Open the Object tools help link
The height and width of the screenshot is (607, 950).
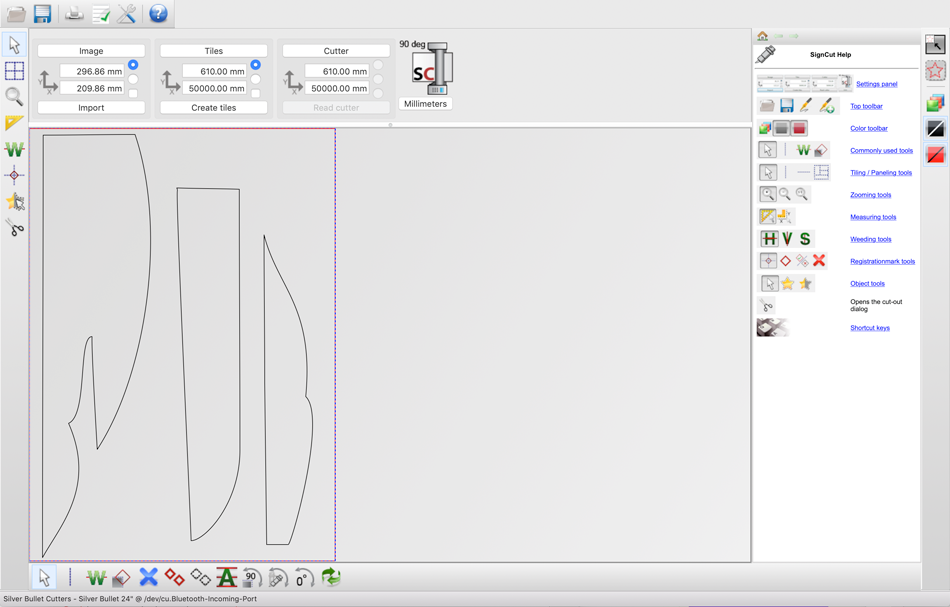[x=868, y=284]
